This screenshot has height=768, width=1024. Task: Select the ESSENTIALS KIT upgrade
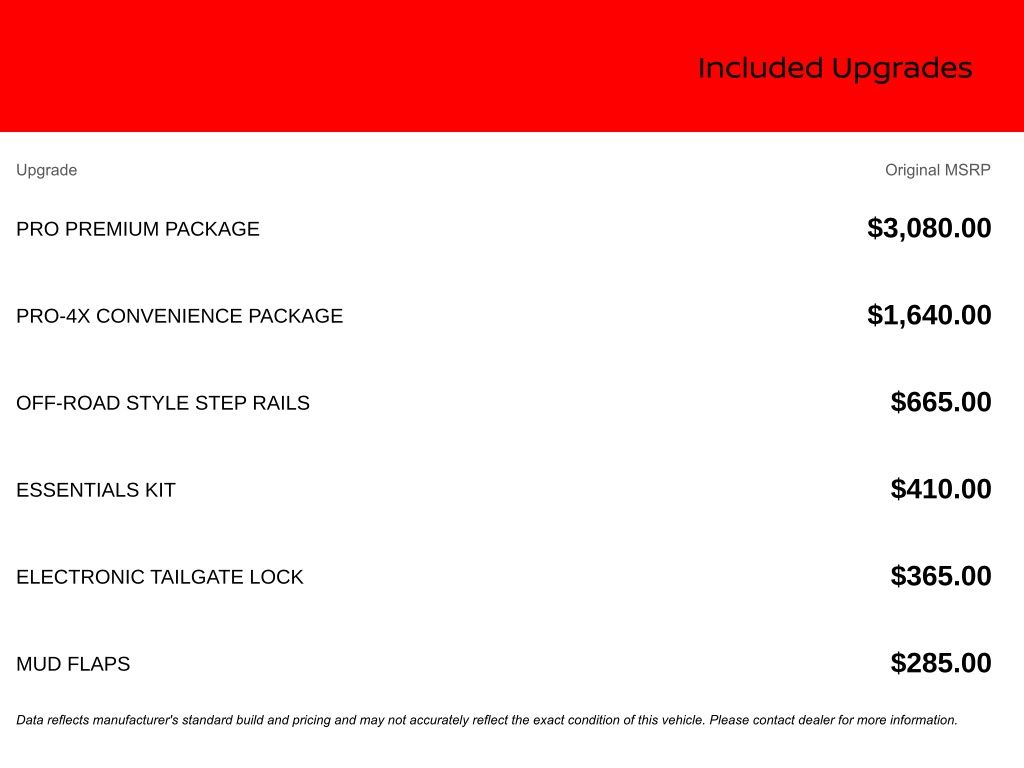pos(96,490)
